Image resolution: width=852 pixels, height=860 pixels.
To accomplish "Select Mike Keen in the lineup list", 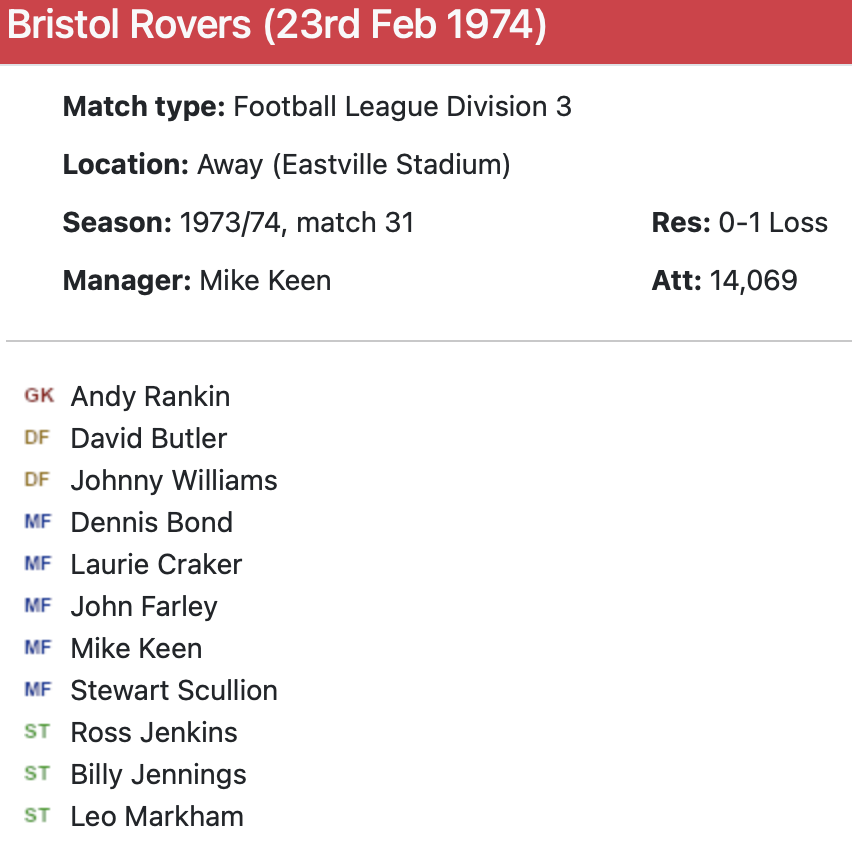I will click(136, 648).
